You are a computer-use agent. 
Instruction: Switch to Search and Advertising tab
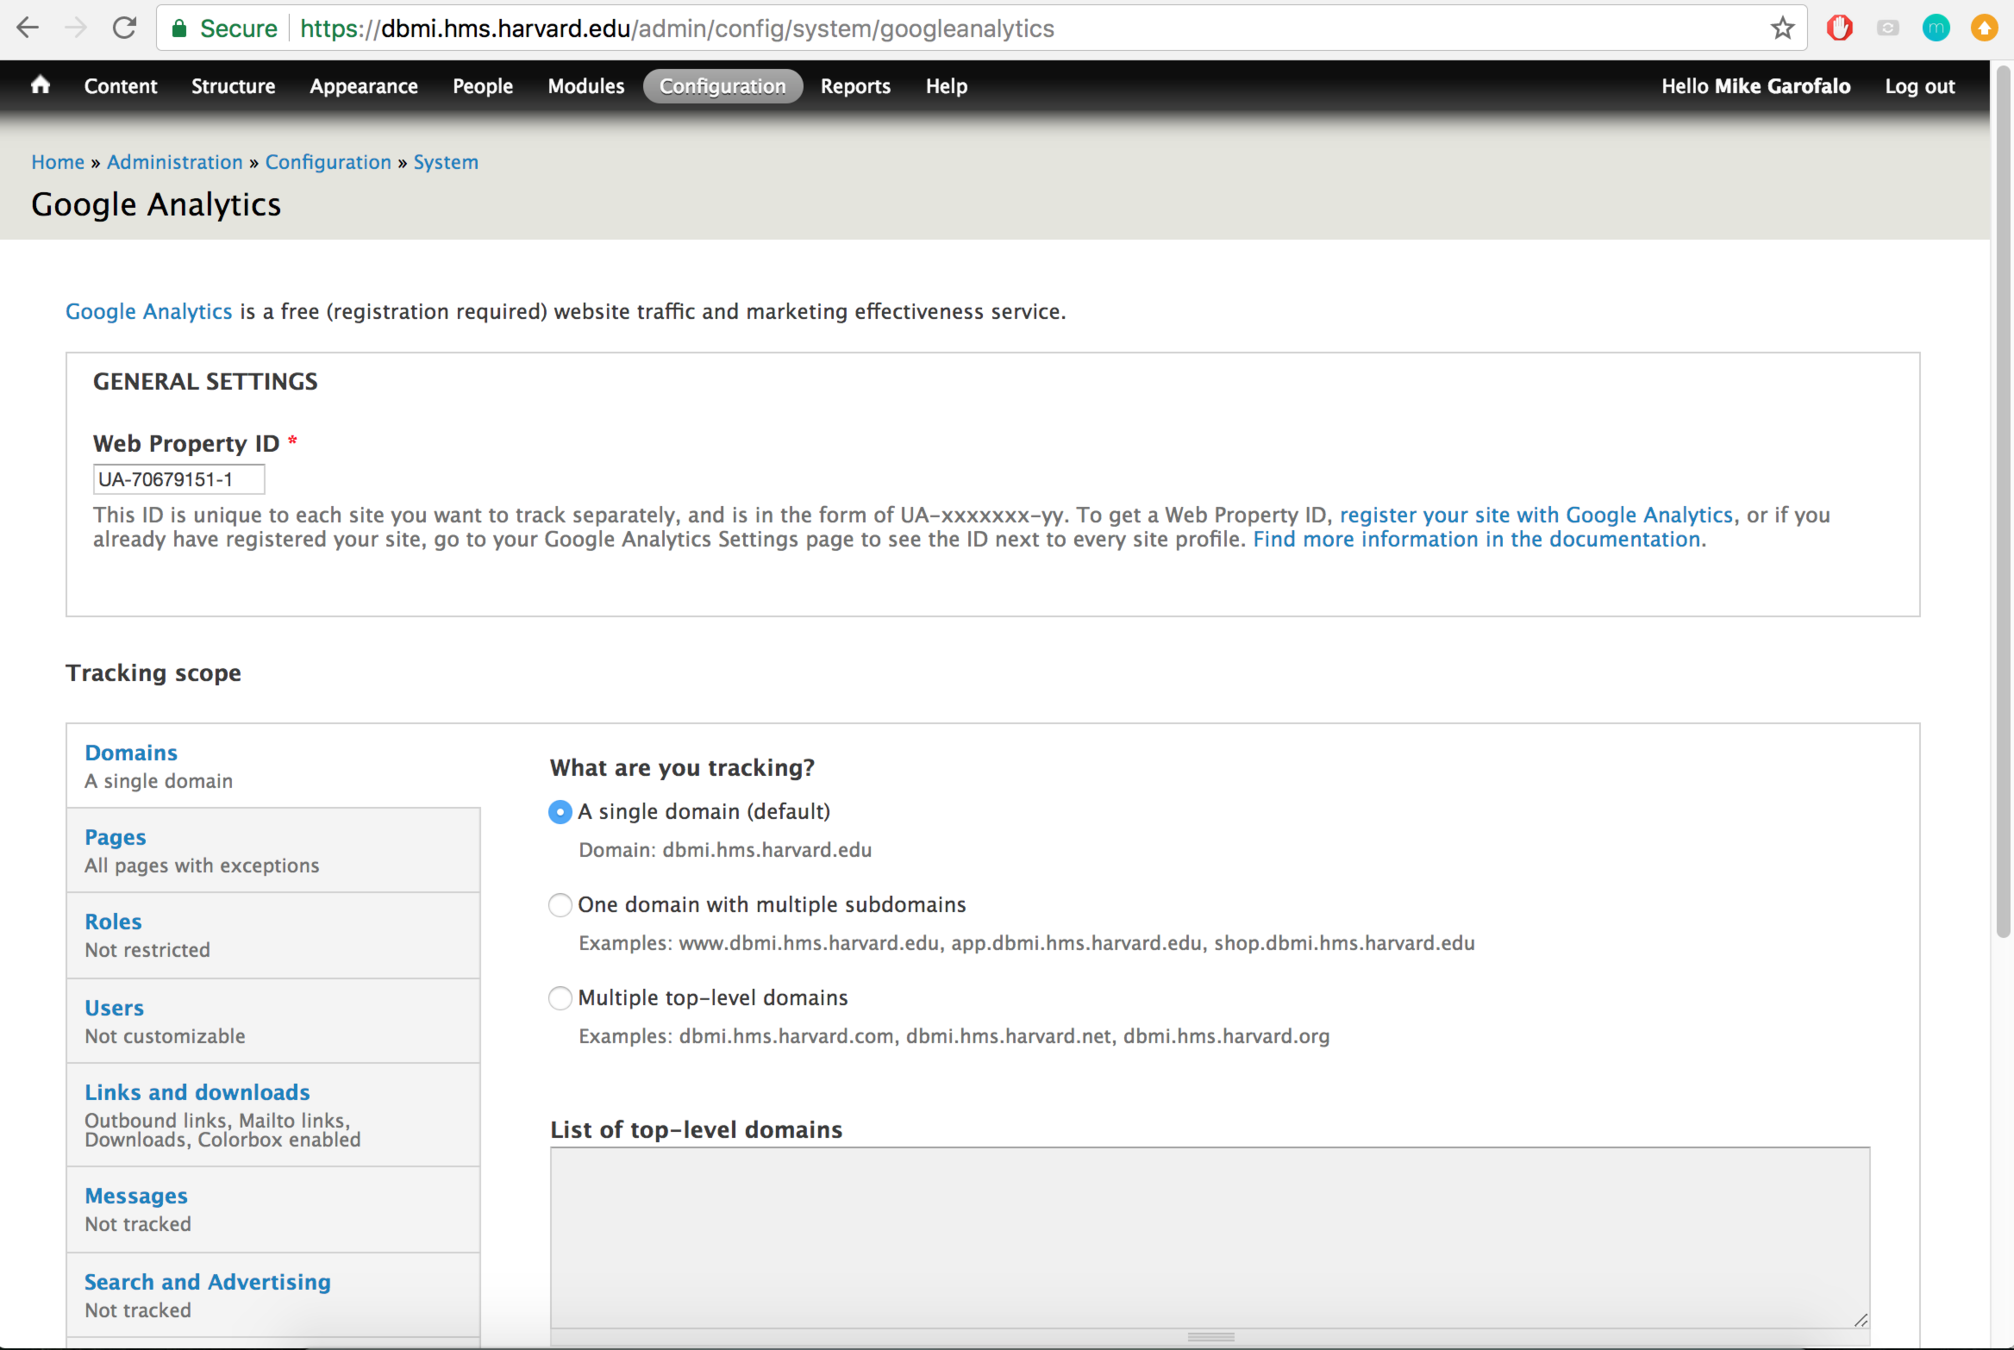pos(273,1295)
